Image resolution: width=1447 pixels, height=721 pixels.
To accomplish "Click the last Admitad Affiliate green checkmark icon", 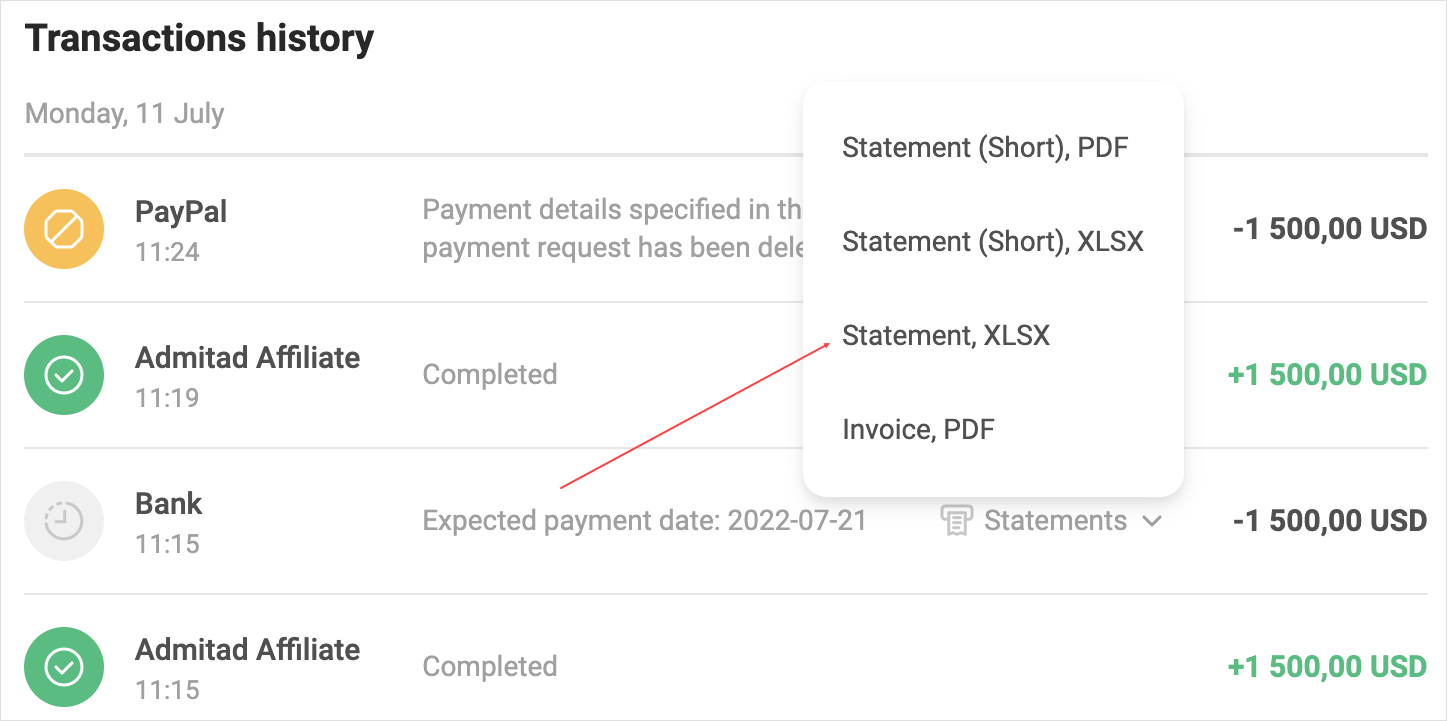I will point(64,667).
